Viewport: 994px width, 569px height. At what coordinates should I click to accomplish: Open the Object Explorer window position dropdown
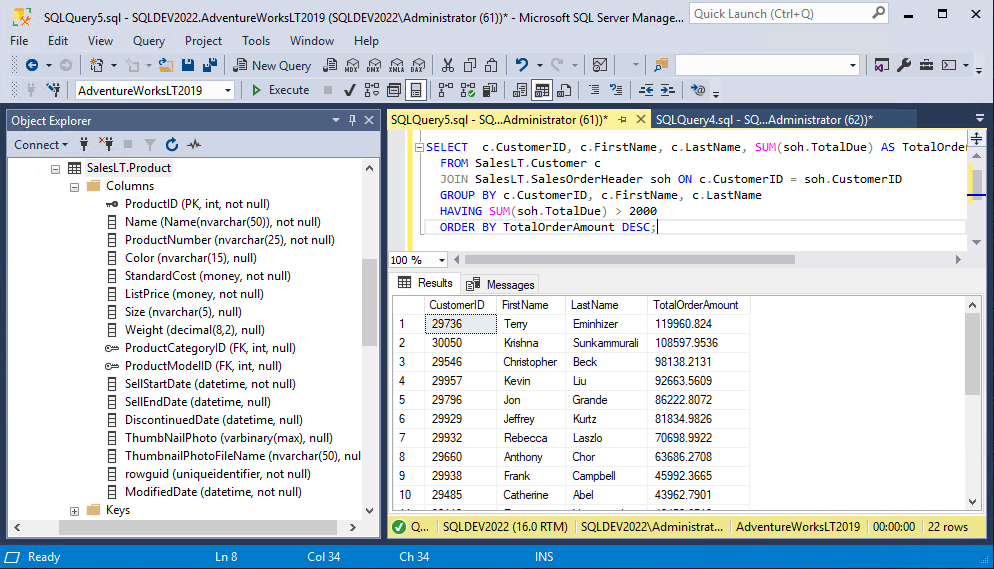(x=336, y=120)
